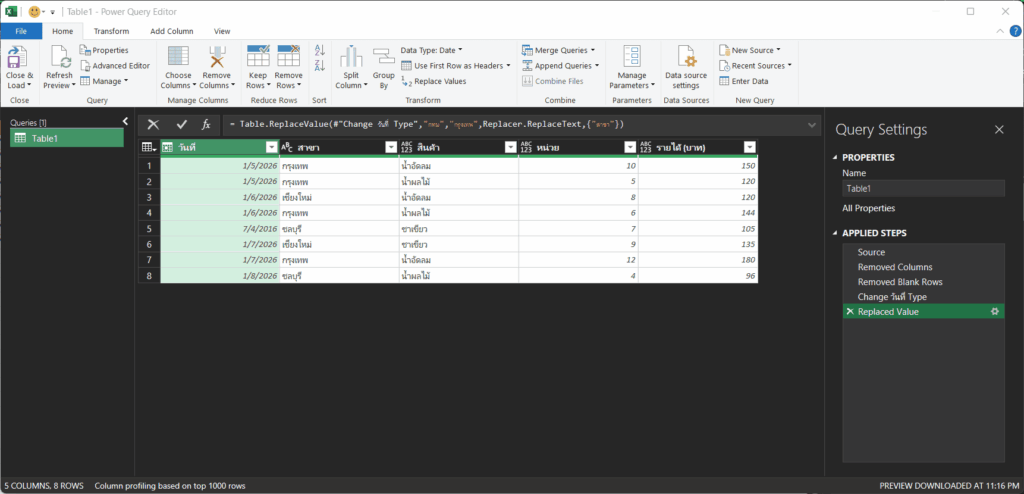
Task: Click Enter Data in New Query group
Action: (743, 81)
